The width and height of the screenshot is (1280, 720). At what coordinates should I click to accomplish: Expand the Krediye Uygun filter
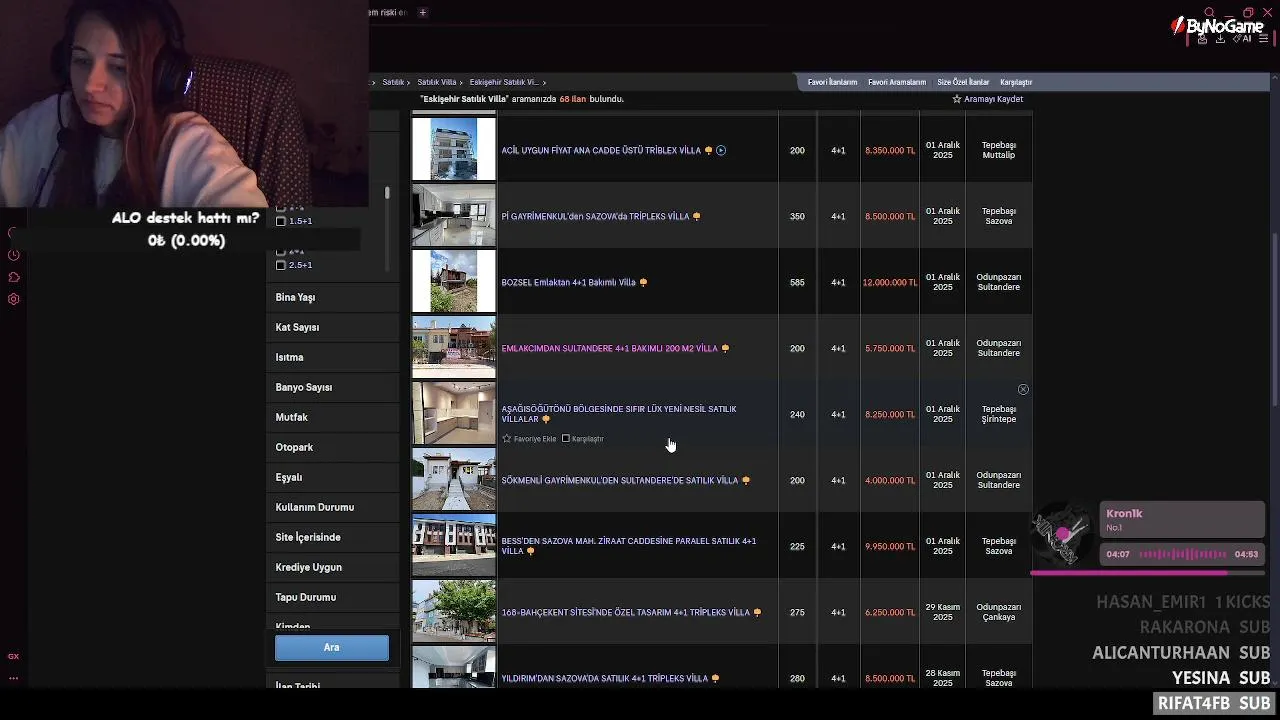pyautogui.click(x=333, y=567)
